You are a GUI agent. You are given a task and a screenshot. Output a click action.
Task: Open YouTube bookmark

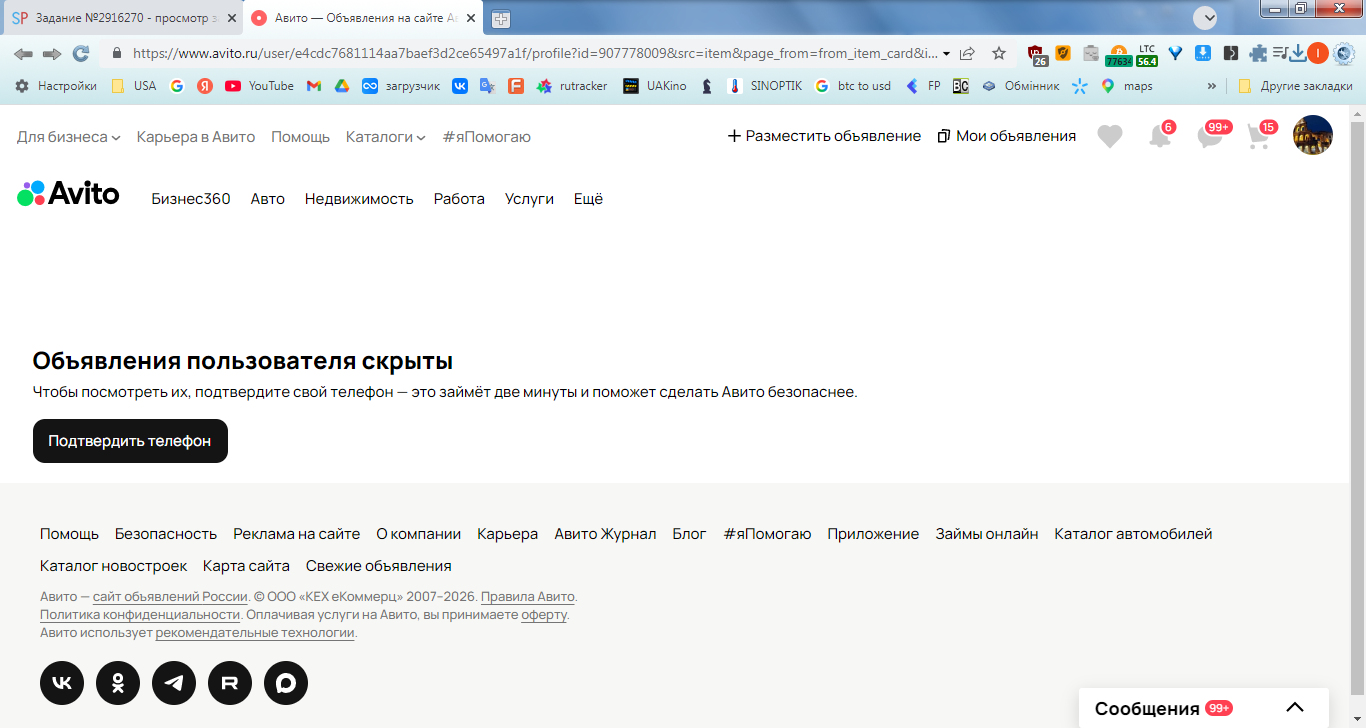[x=259, y=86]
